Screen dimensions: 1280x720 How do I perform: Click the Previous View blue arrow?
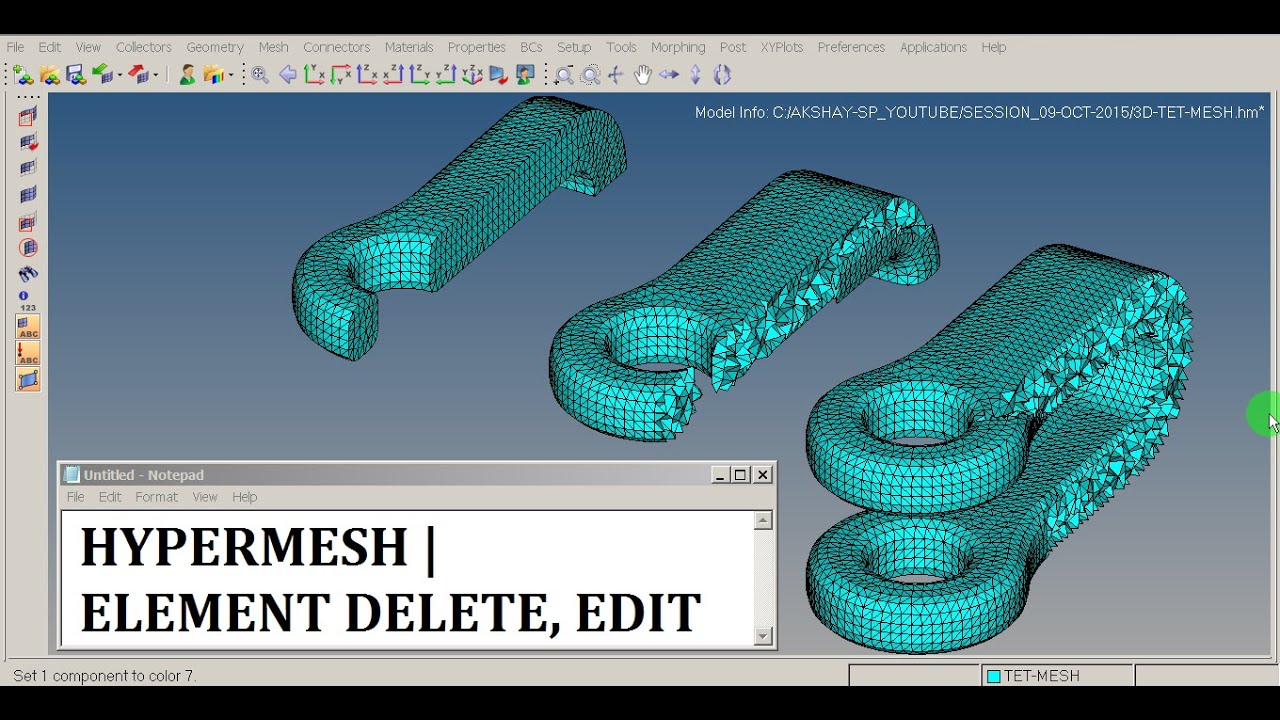pos(287,75)
